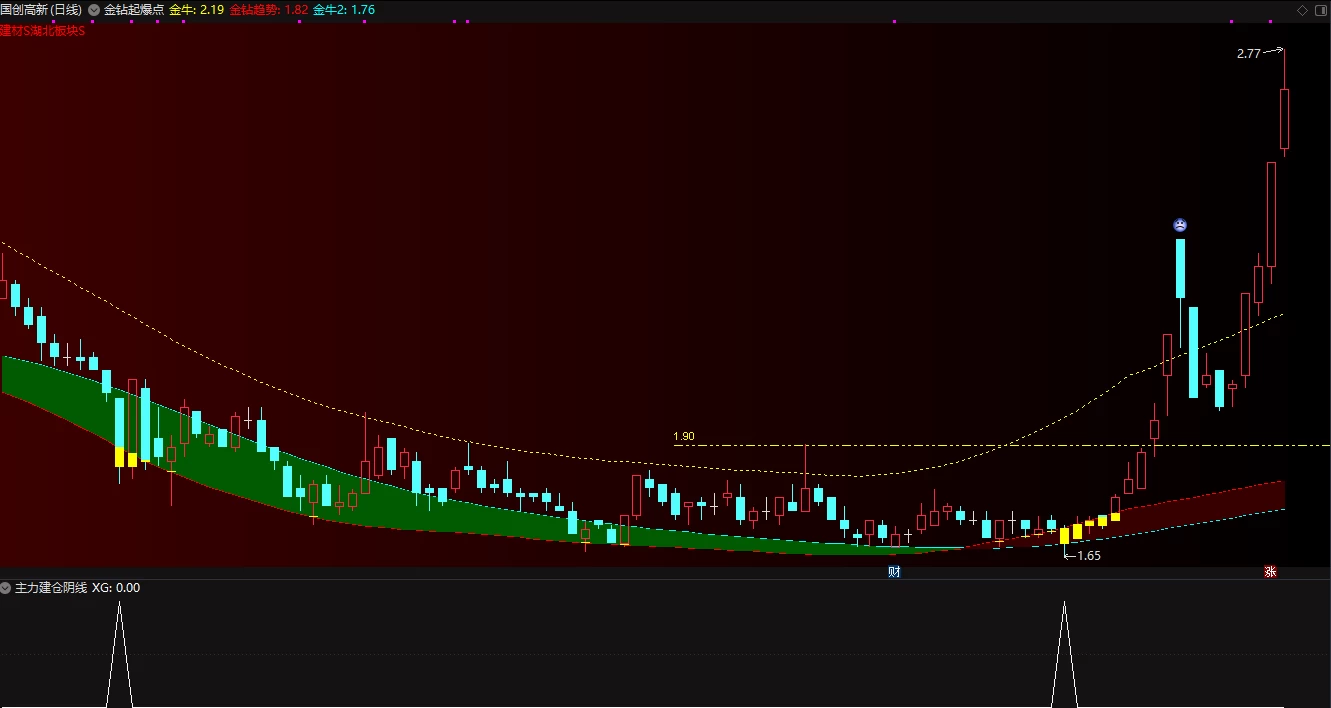
Task: Click the diamond icon at top right
Action: 1302,10
